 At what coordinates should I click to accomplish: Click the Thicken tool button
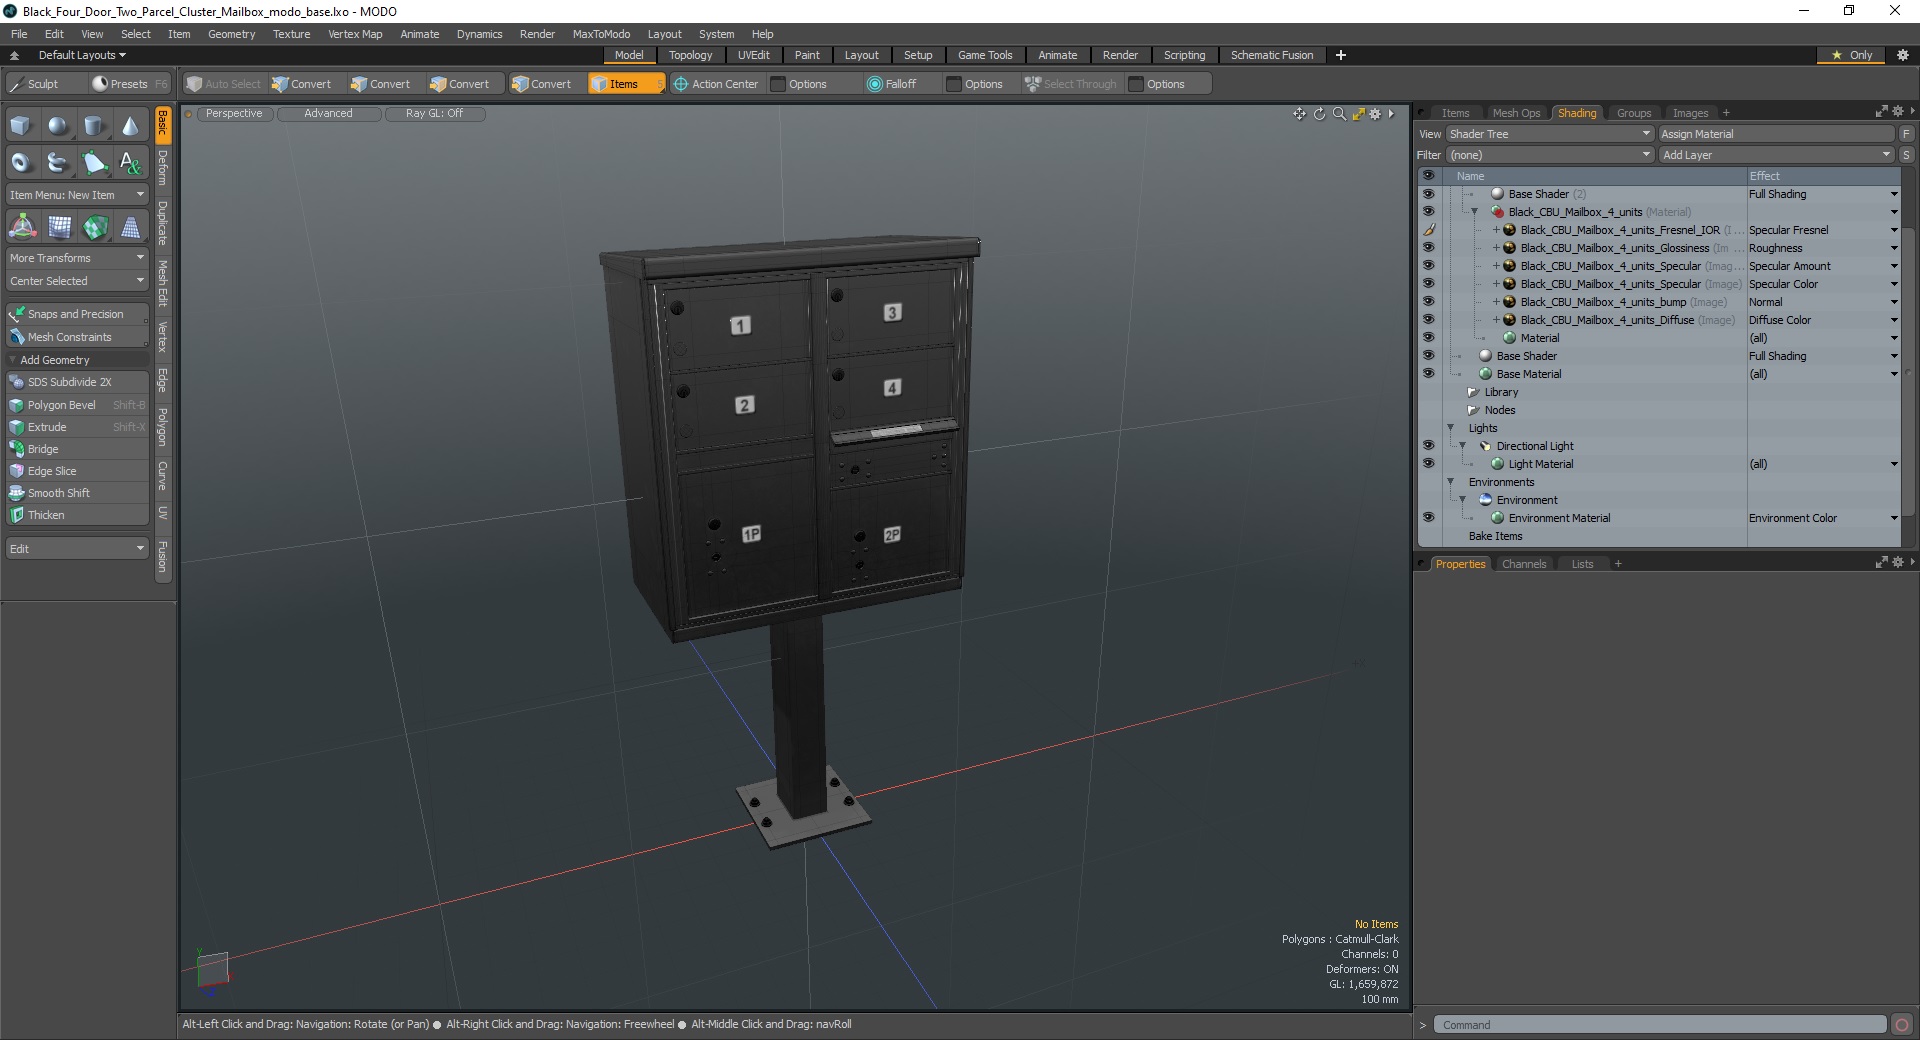[x=77, y=515]
